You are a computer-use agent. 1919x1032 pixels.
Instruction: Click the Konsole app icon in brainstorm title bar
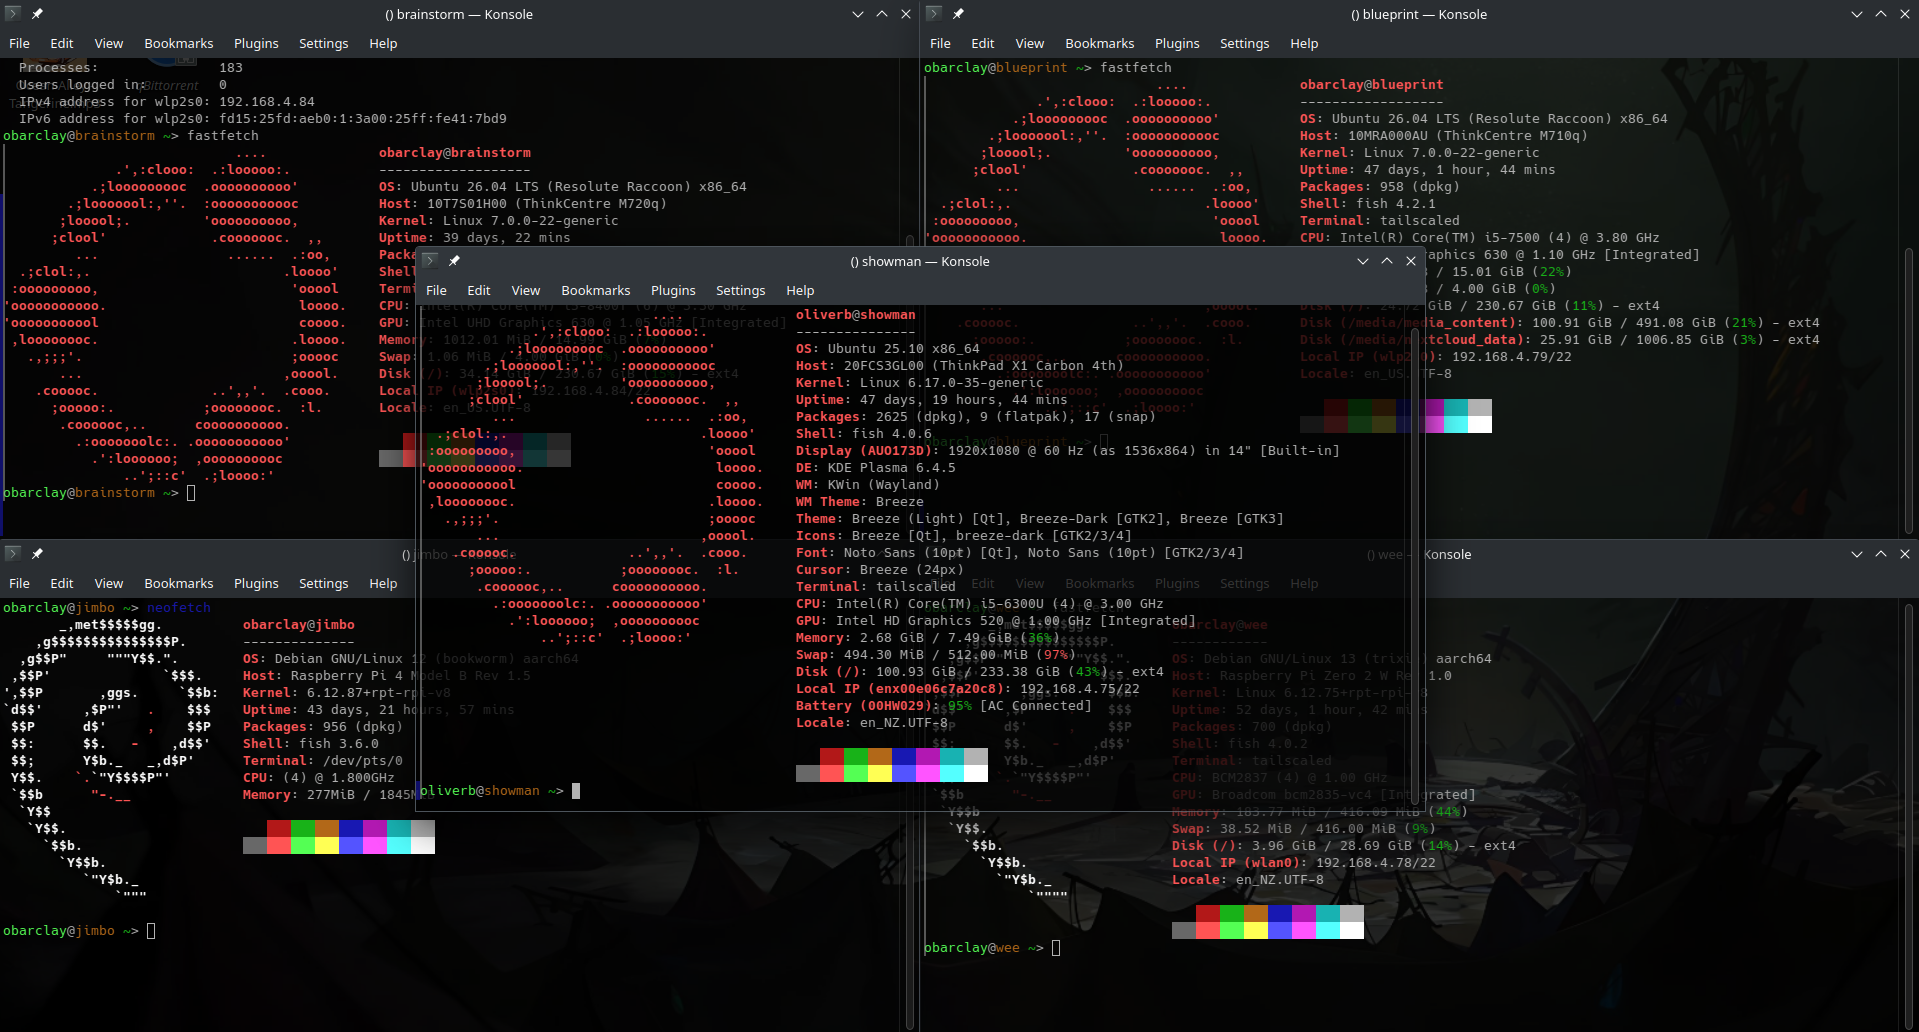click(13, 14)
